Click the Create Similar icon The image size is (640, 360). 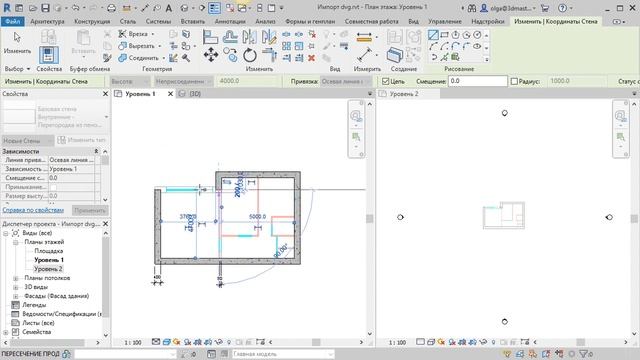coord(395,55)
